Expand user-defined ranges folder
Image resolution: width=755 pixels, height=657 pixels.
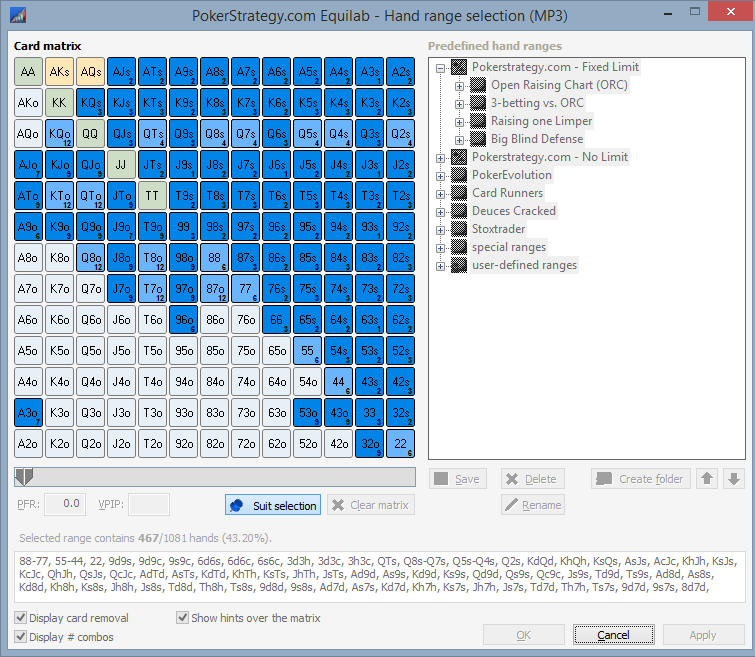(440, 266)
